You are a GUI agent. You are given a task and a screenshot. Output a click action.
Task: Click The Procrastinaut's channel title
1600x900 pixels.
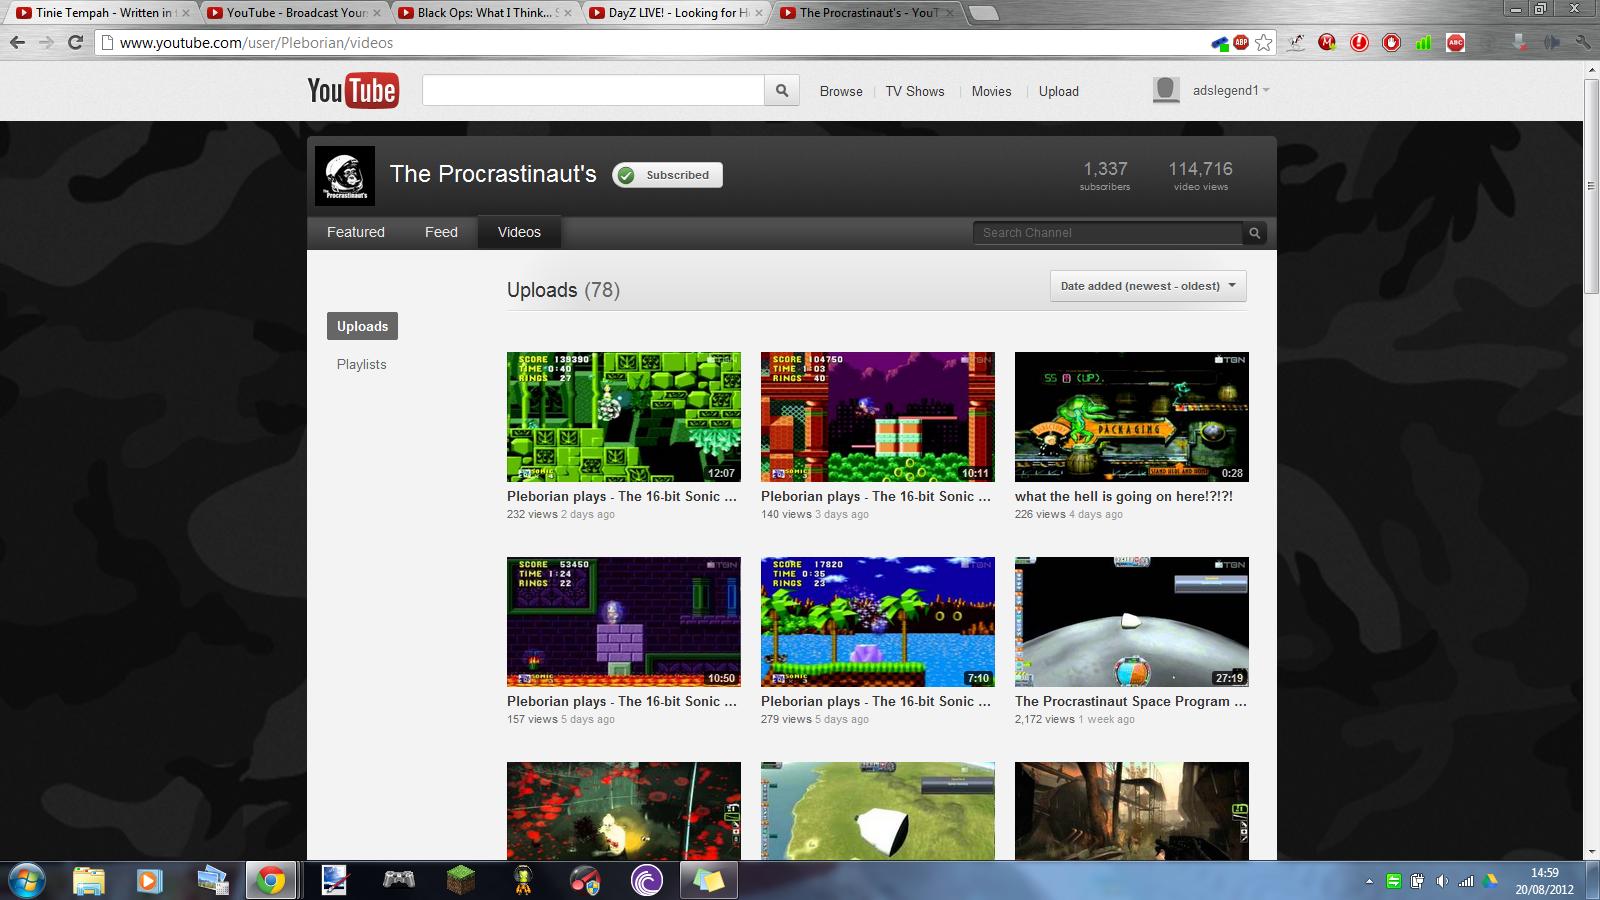[493, 174]
